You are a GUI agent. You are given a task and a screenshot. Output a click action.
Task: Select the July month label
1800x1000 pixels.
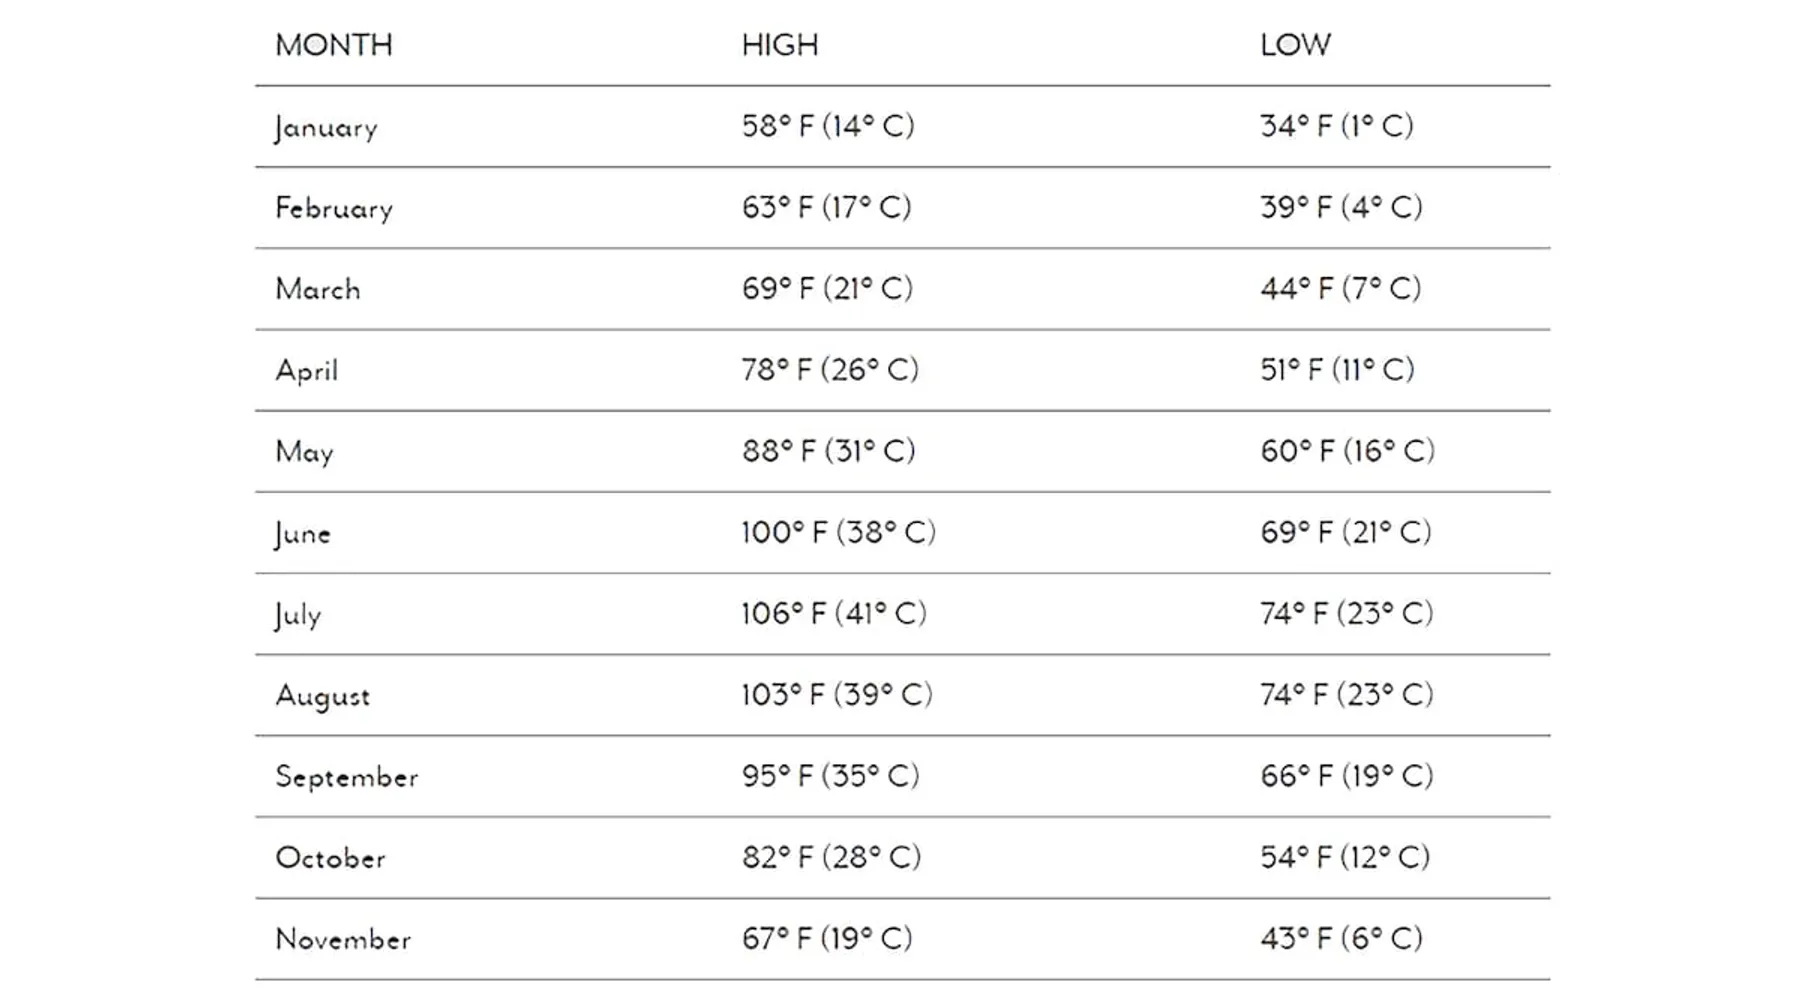tap(298, 614)
